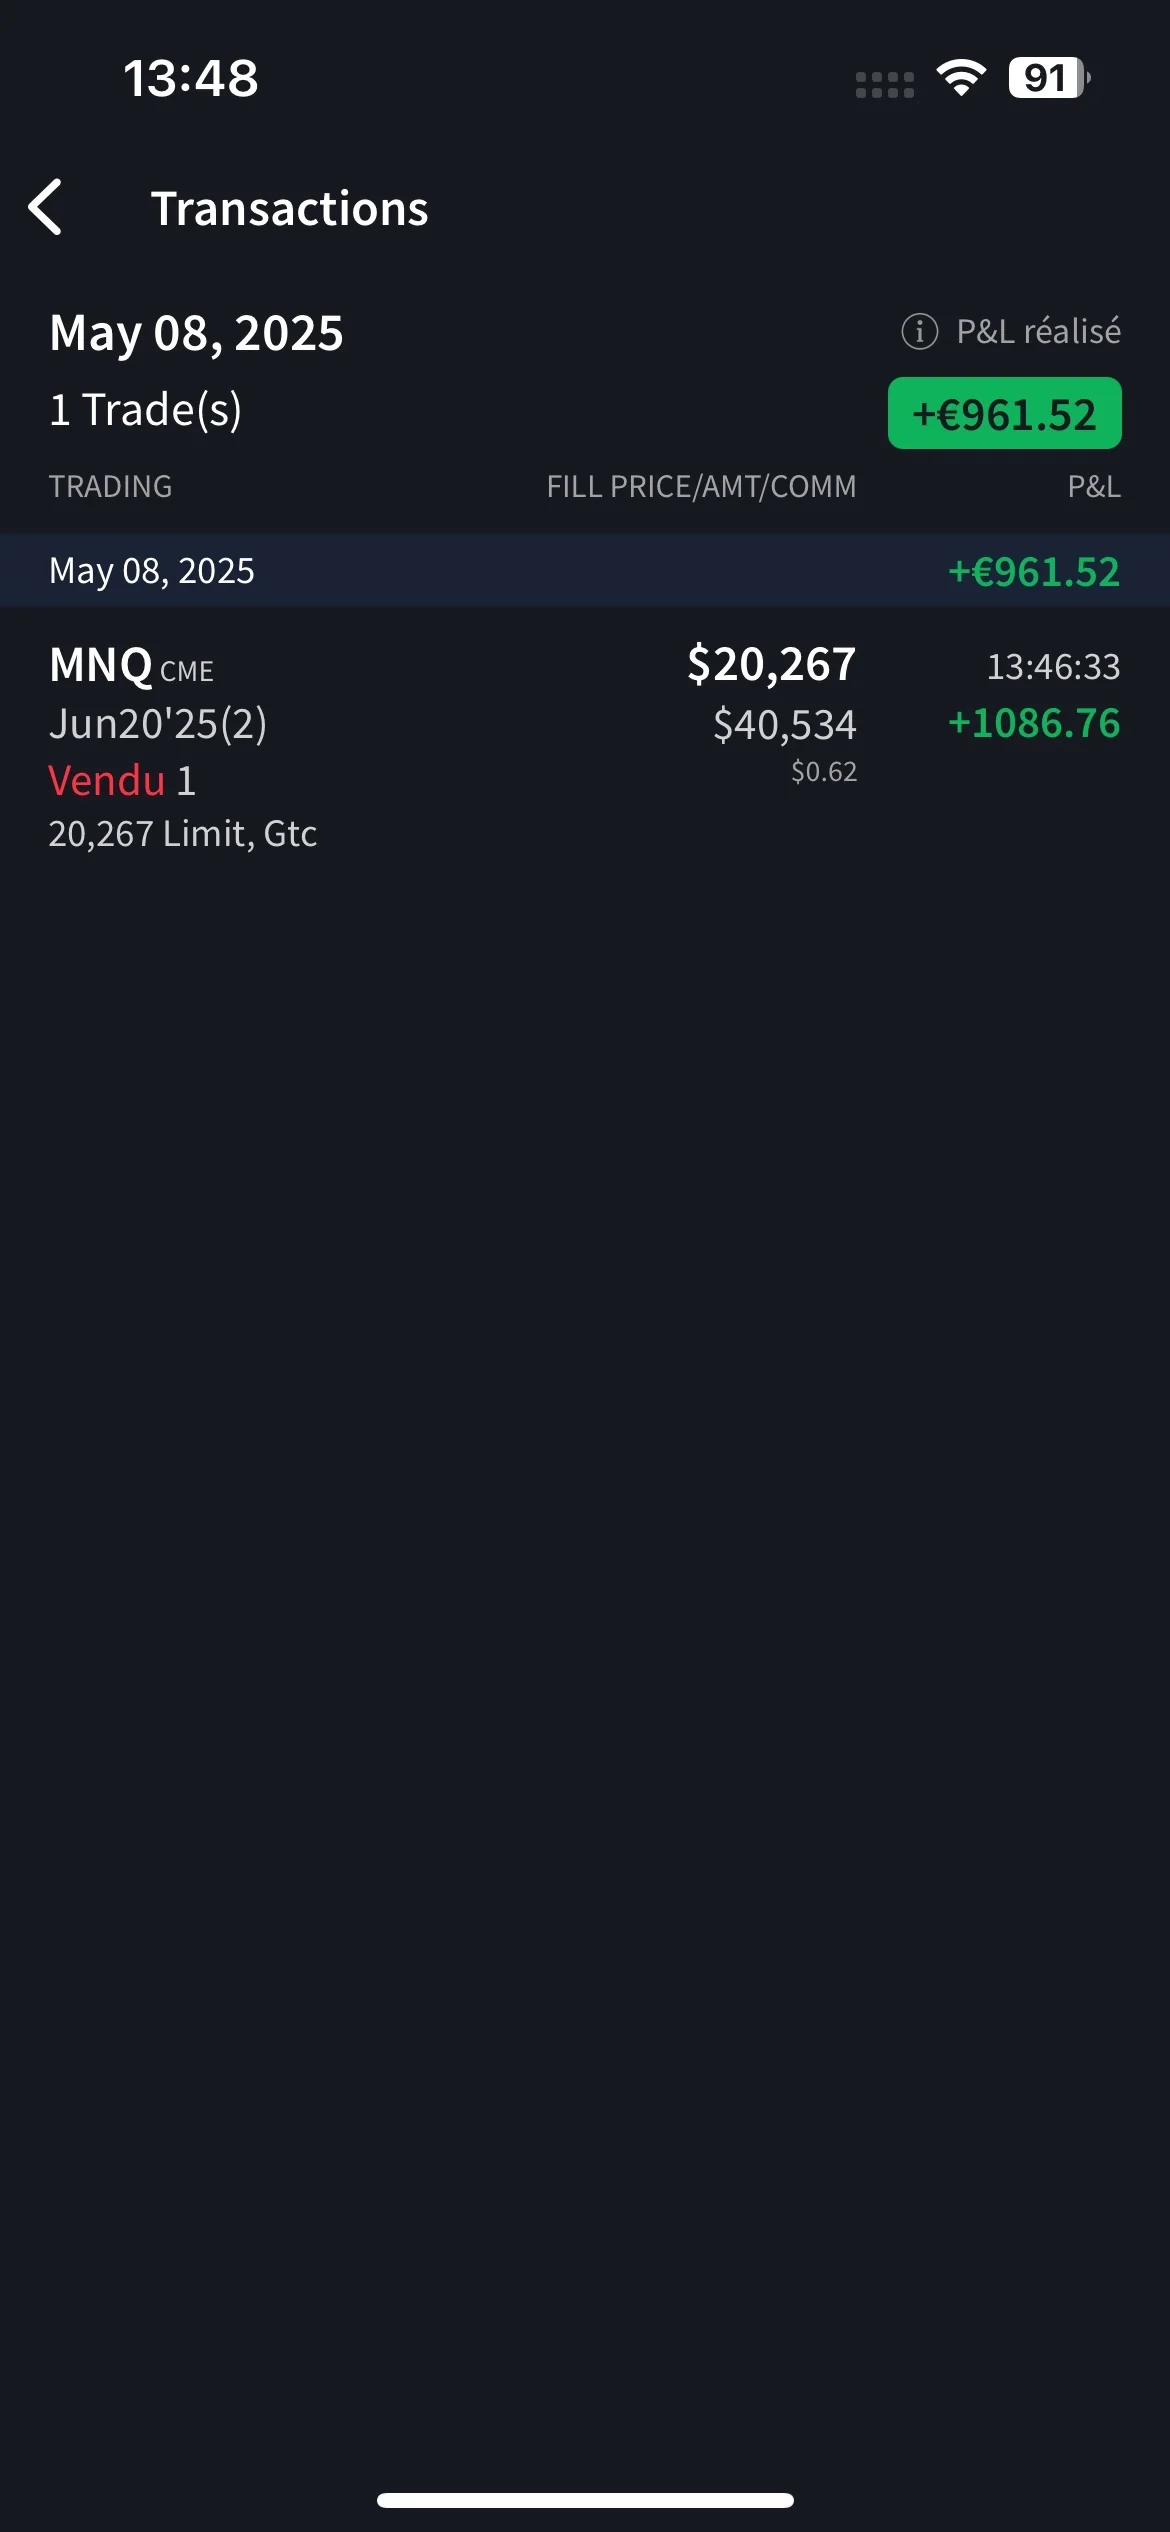Screen dimensions: 1170x2532
Task: Collapse the May 08, 2025 date row
Action: pyautogui.click(x=584, y=571)
